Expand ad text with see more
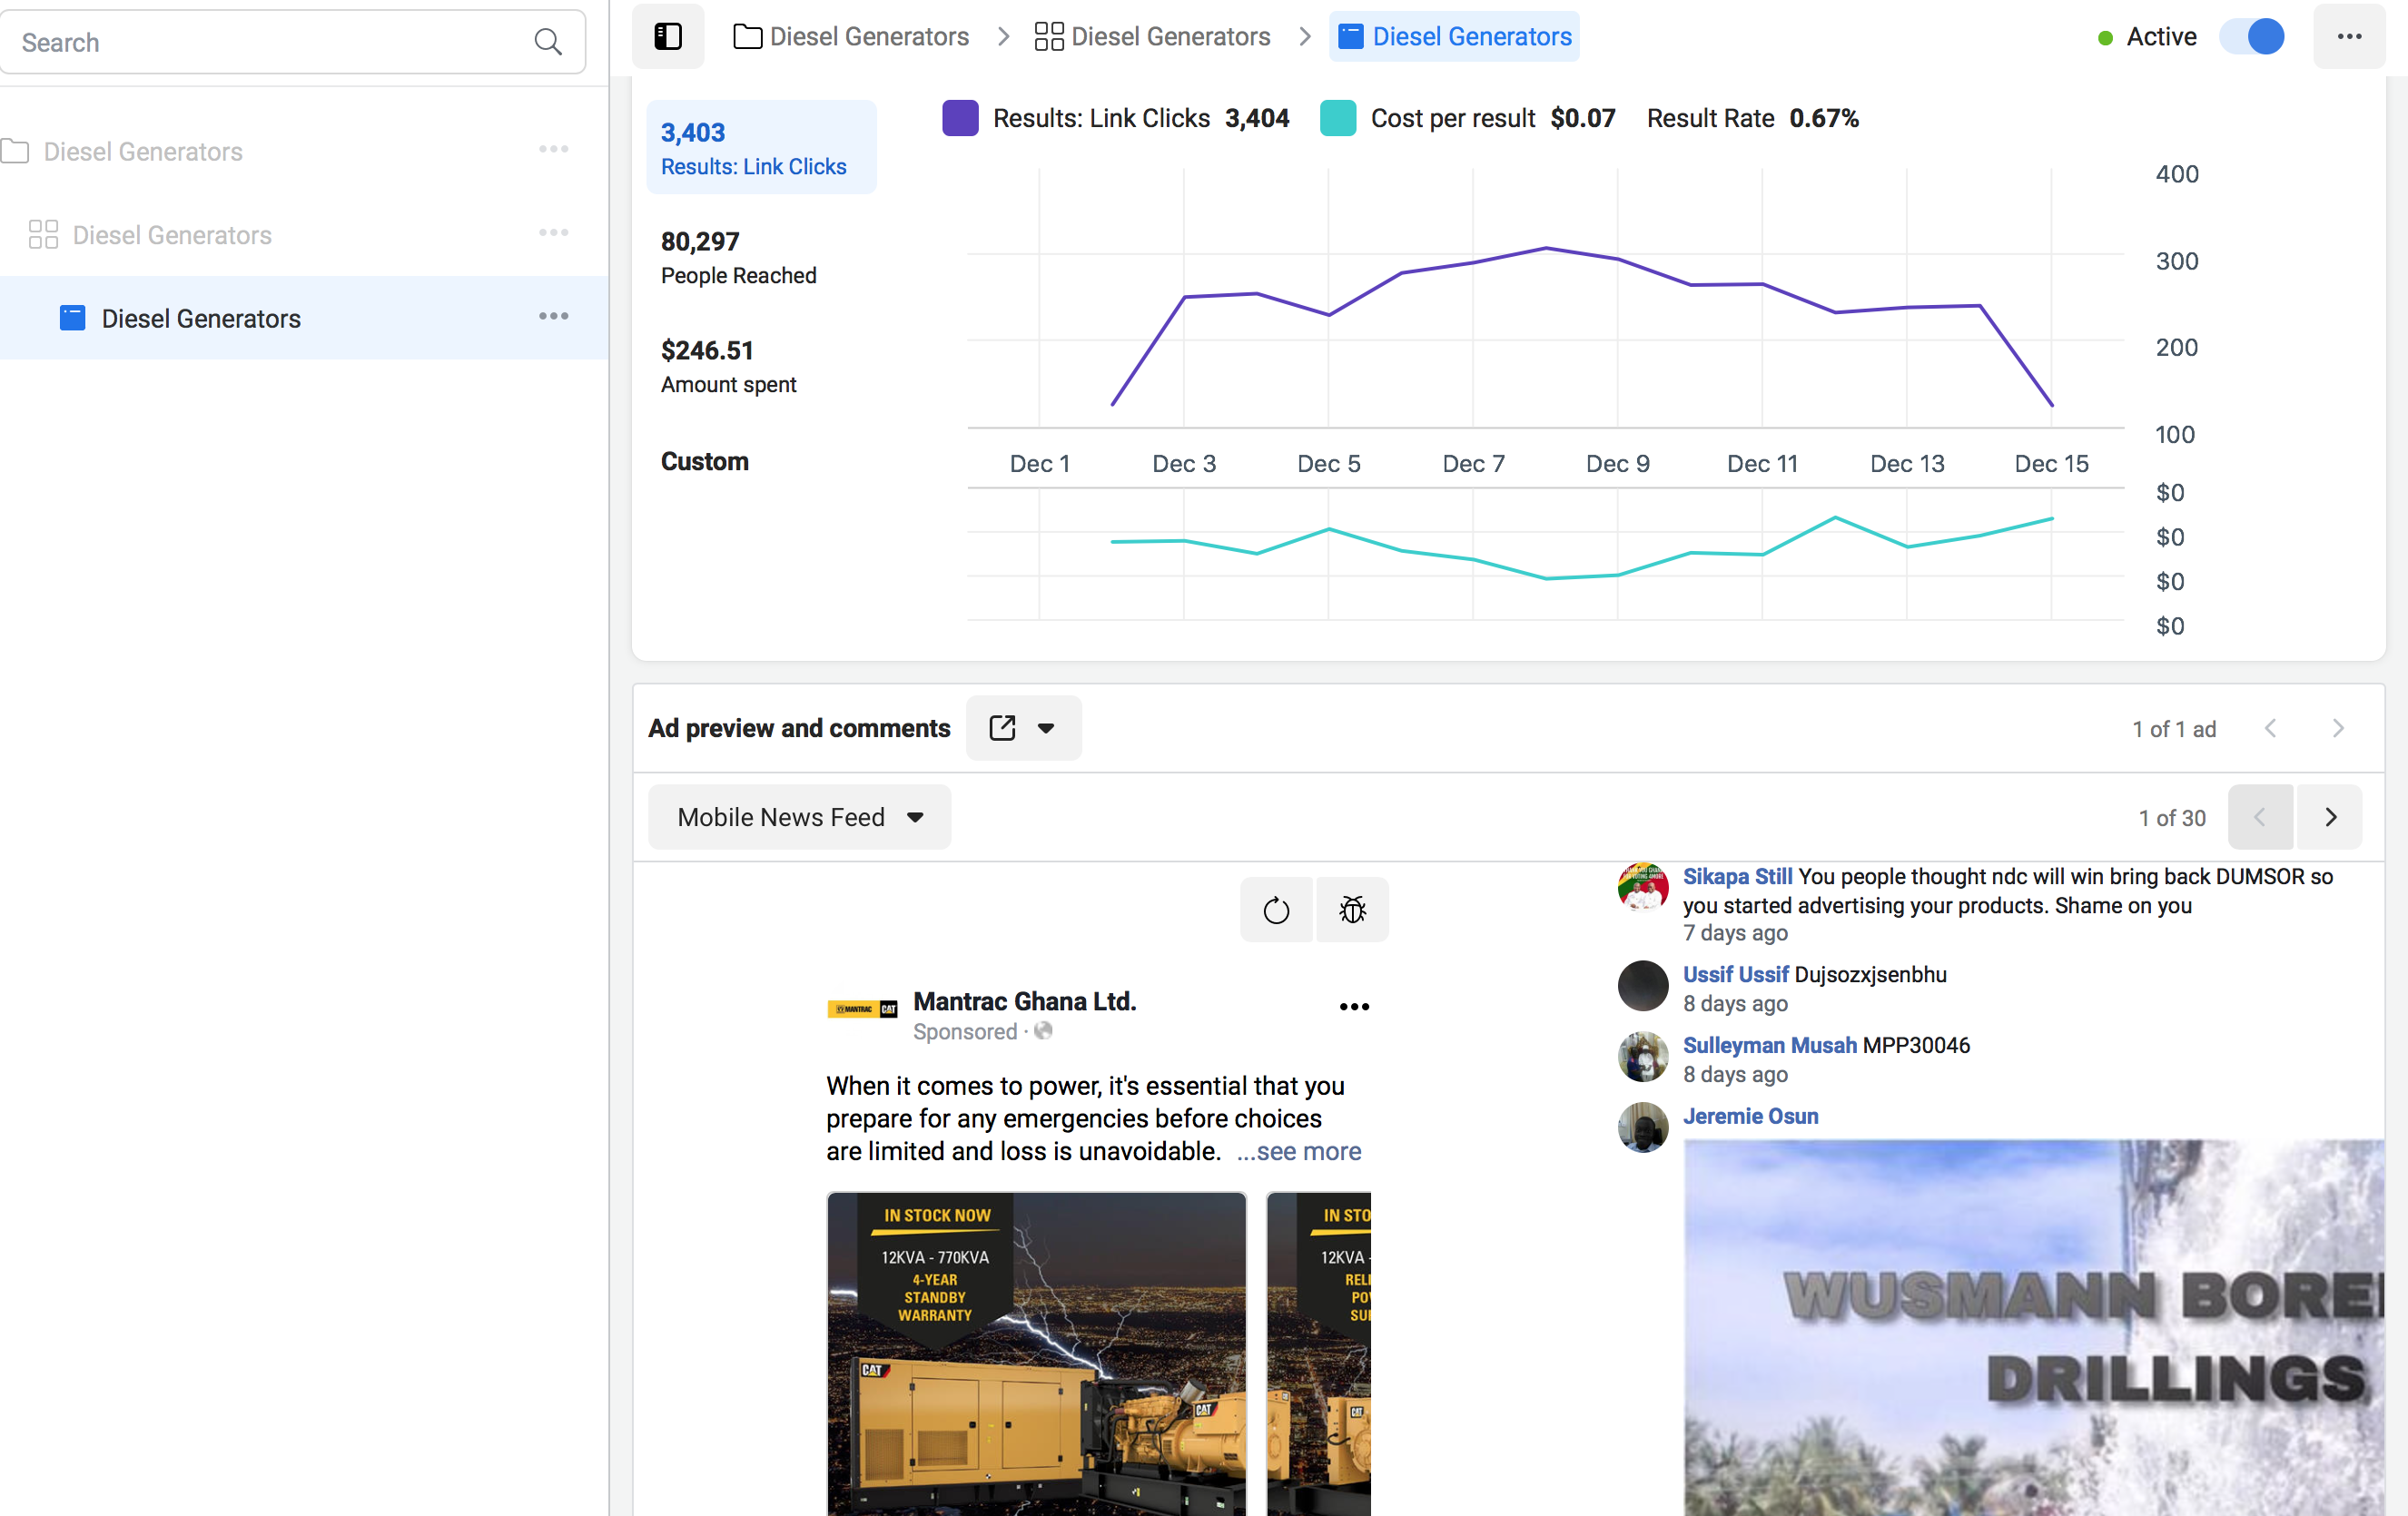Screen dimensions: 2408x1516 pos(1298,1151)
